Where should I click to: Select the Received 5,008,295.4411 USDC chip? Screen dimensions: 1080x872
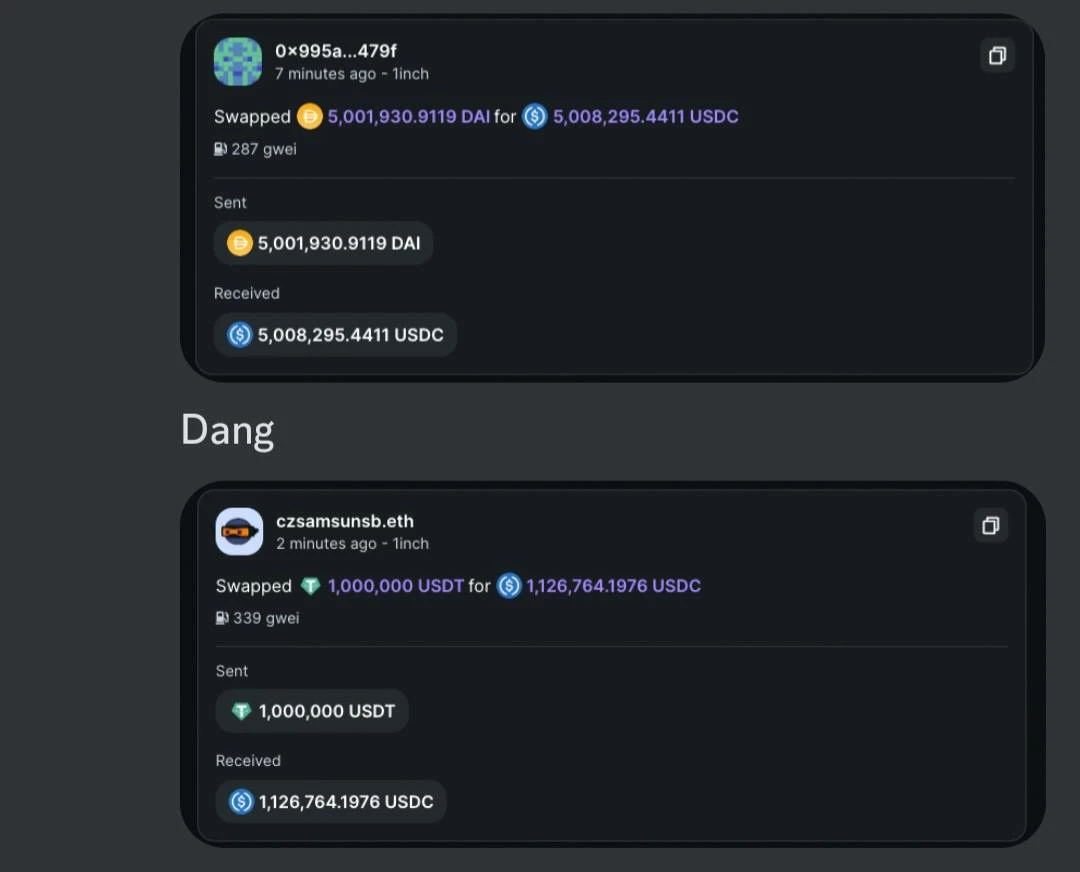click(335, 335)
